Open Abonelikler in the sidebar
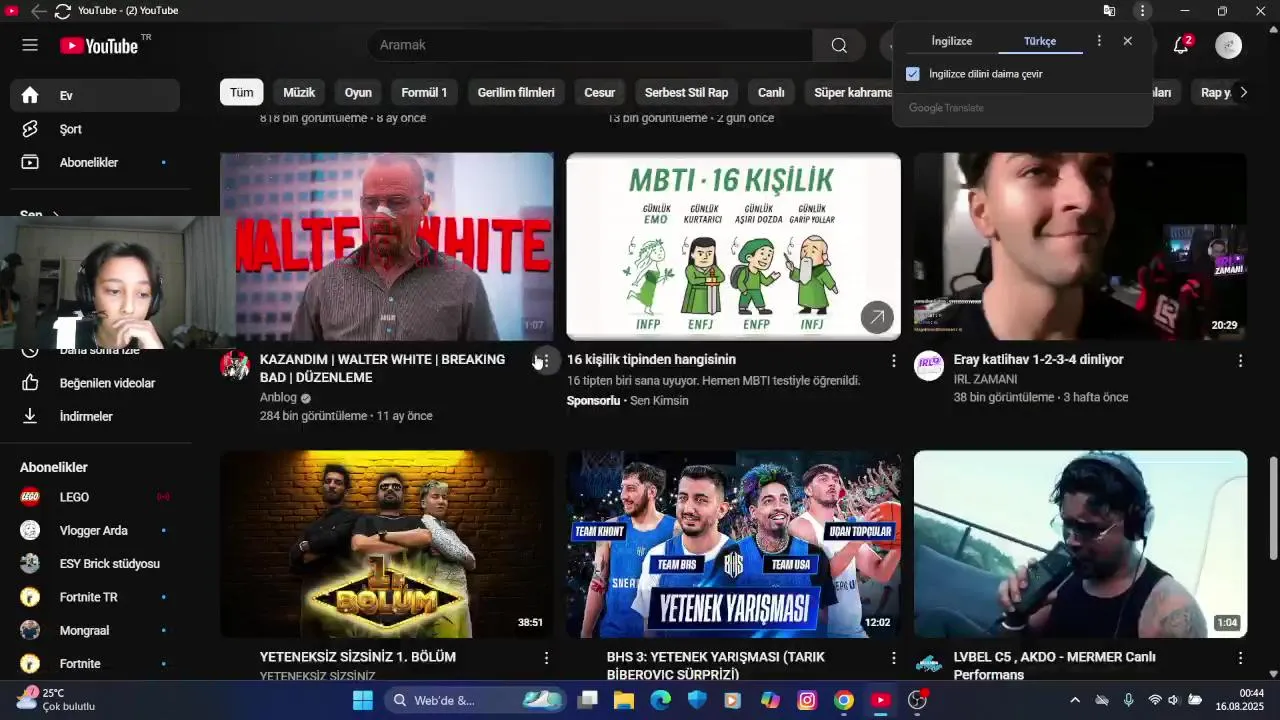 coord(95,162)
